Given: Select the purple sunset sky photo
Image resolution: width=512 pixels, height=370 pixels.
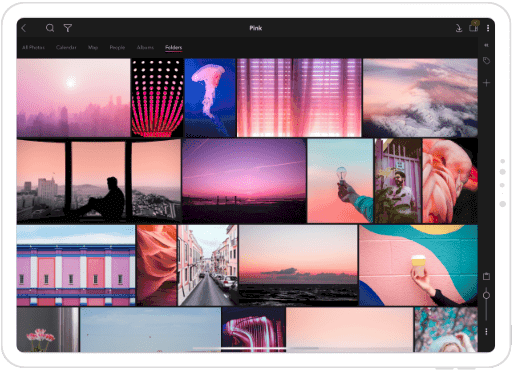Looking at the screenshot, I should 244,181.
